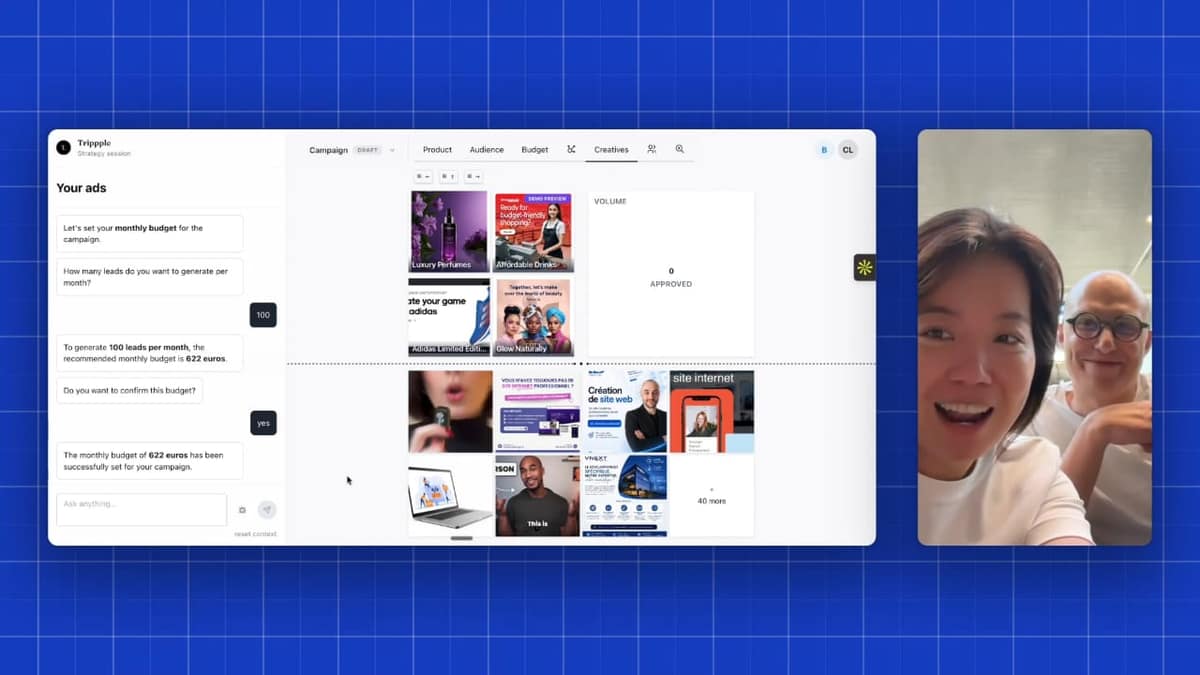Screen dimensions: 1200x675
Task: Open the B user avatar
Action: pyautogui.click(x=824, y=150)
